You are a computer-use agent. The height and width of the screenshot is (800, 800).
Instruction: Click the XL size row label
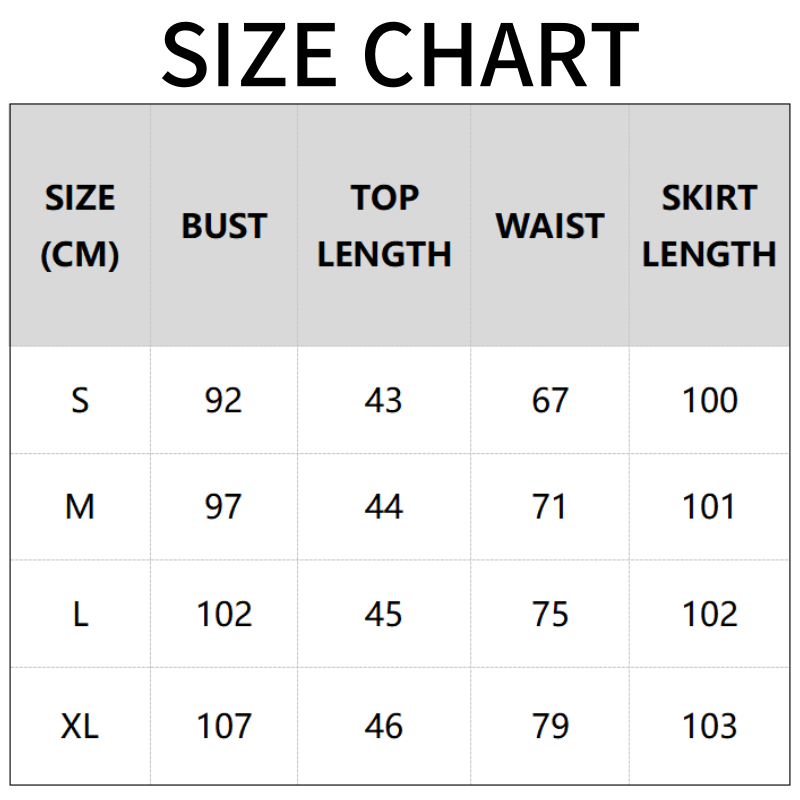coord(80,726)
